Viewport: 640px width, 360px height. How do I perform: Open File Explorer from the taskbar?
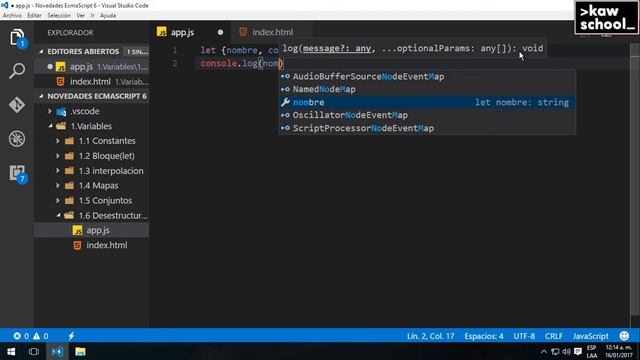80,351
